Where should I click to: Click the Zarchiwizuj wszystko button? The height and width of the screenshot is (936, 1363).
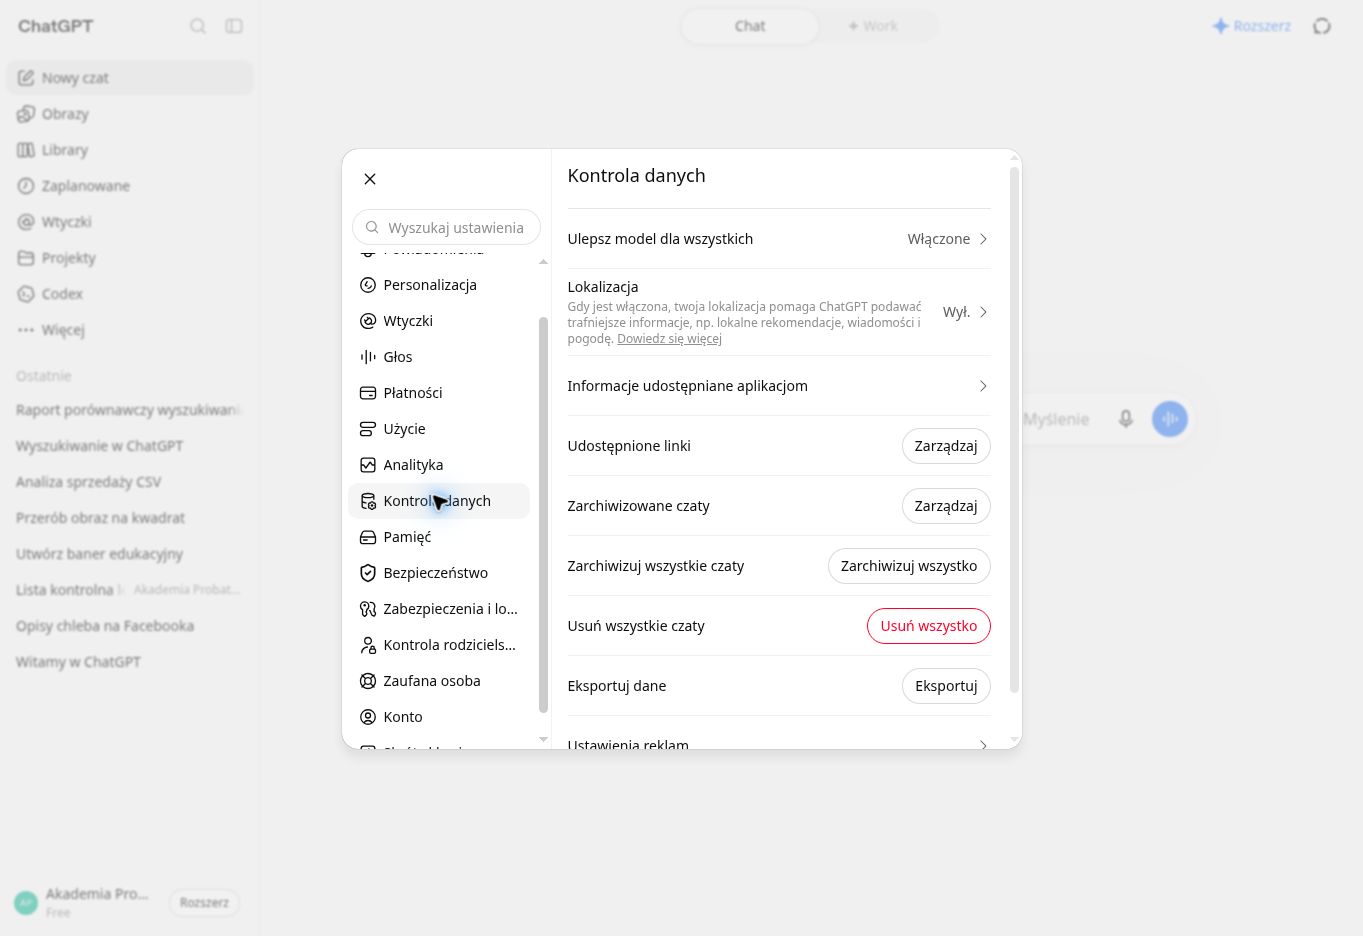[909, 566]
